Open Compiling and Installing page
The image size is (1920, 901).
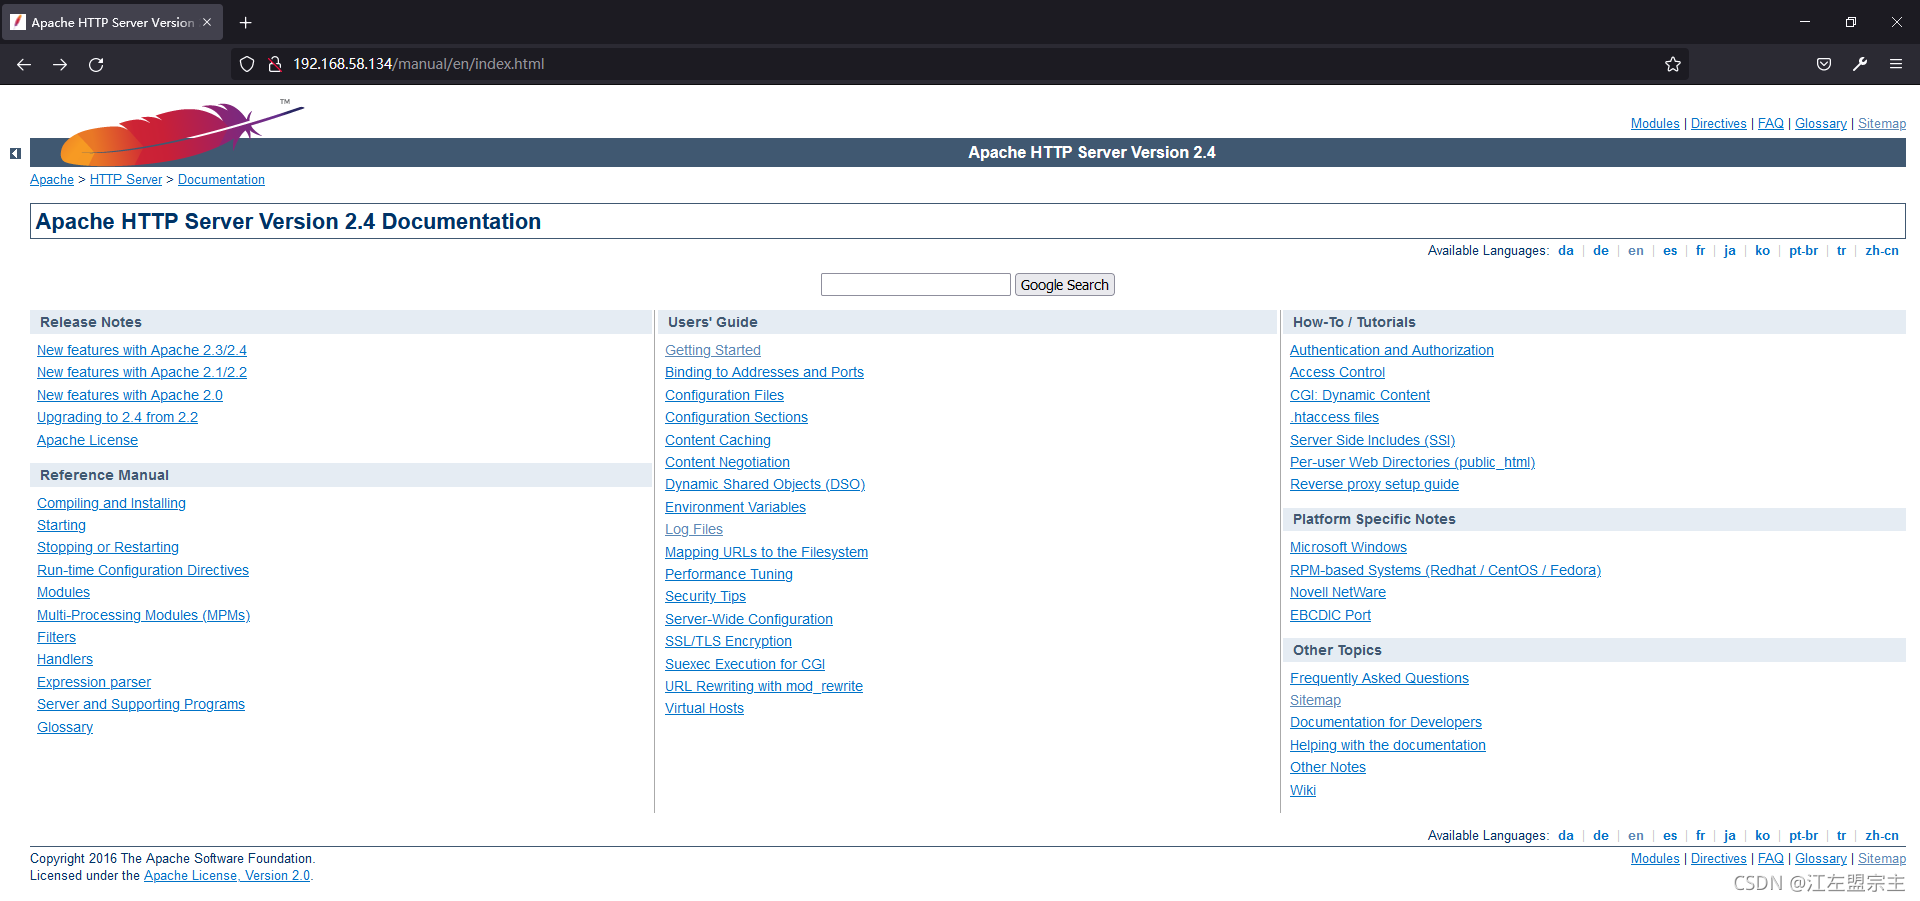(x=111, y=503)
